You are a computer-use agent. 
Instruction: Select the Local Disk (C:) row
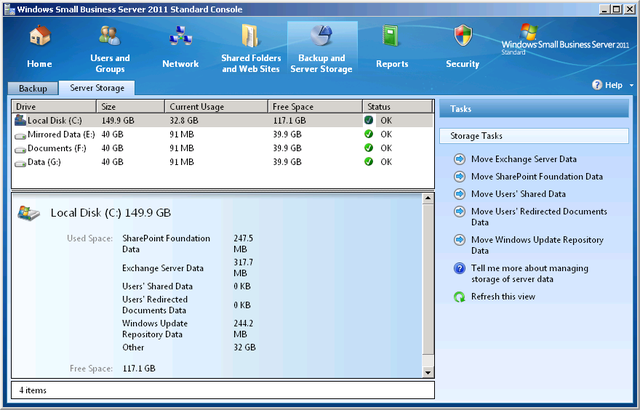[x=222, y=120]
